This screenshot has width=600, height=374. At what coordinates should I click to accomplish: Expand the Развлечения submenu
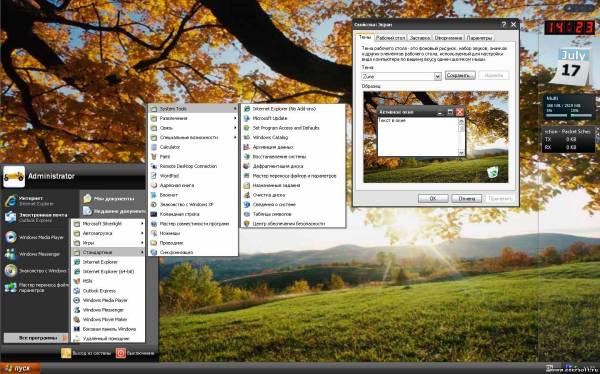coord(193,118)
